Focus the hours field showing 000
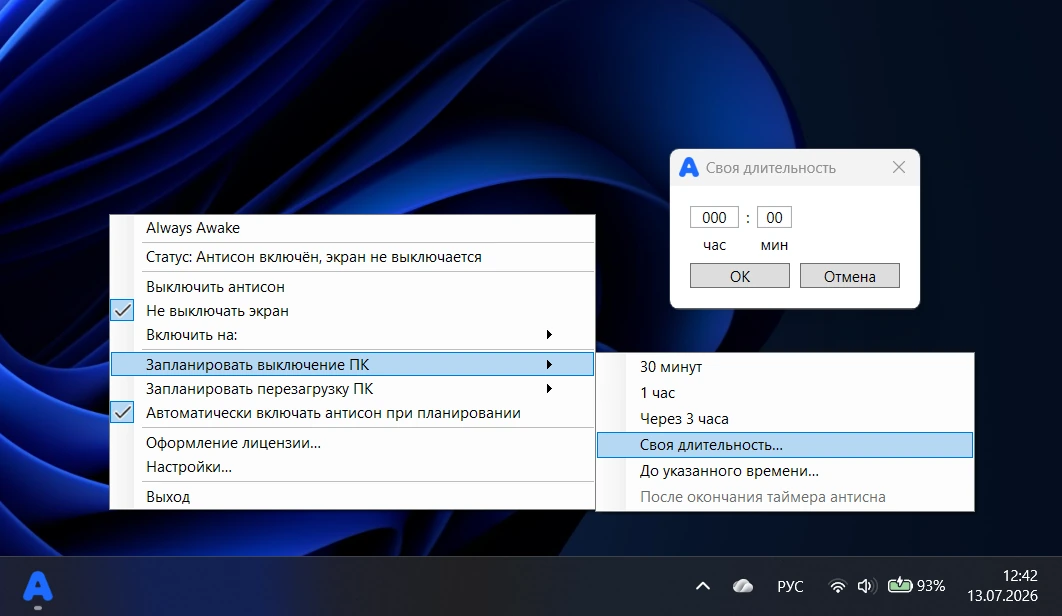This screenshot has width=1062, height=616. 714,218
